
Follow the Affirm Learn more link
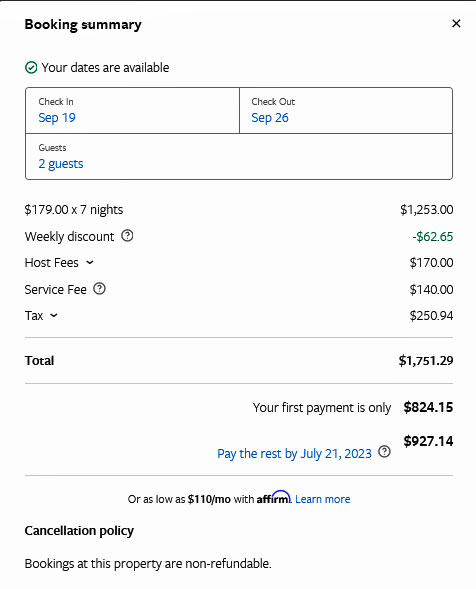point(323,499)
